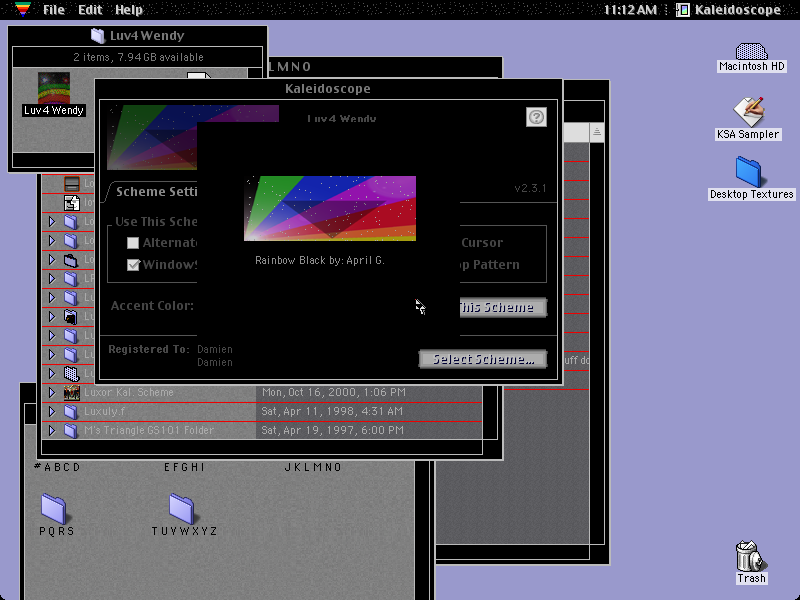Image resolution: width=800 pixels, height=600 pixels.
Task: Click the date 'Sat, Apr 19, 1997, 6:00 PM'
Action: pyautogui.click(x=333, y=430)
